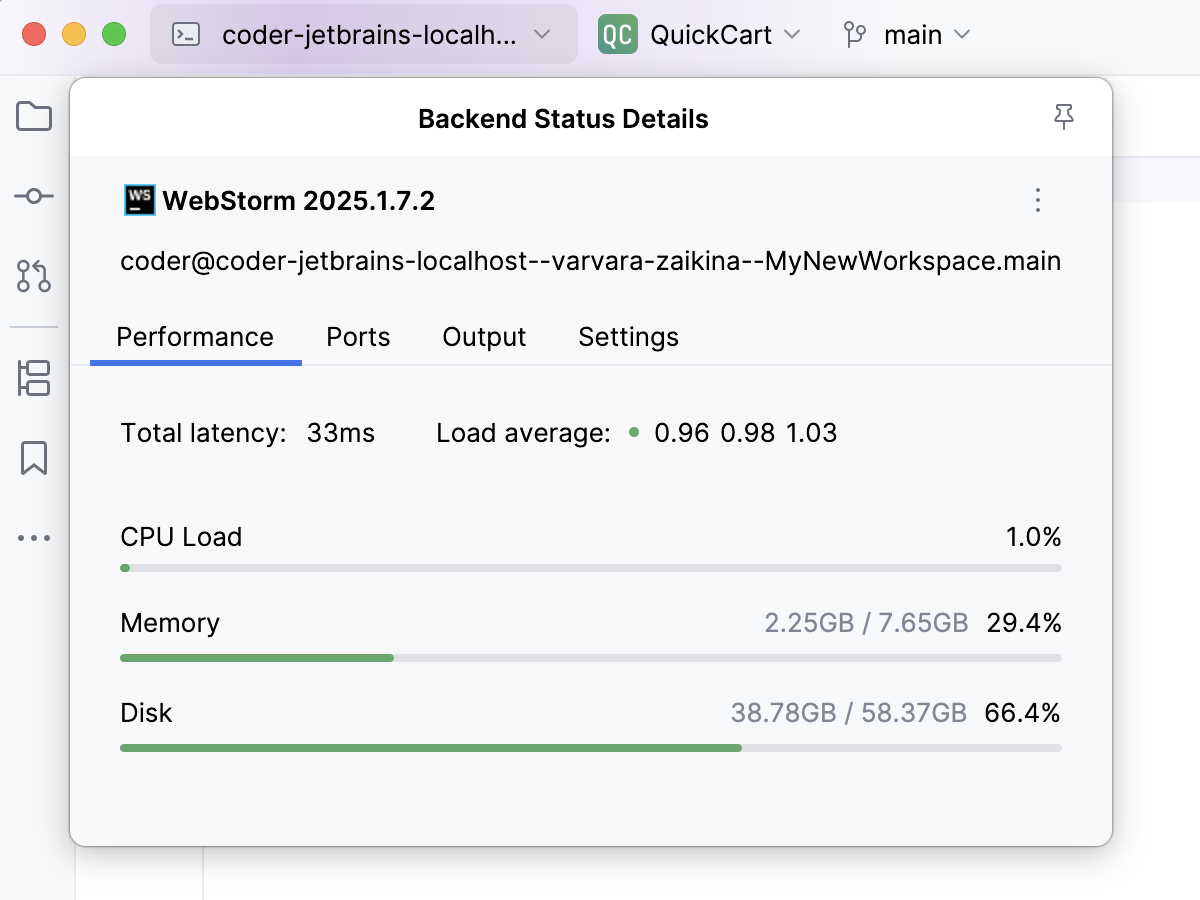1200x900 pixels.
Task: Open the Pull Requests tool window icon
Action: coord(34,276)
